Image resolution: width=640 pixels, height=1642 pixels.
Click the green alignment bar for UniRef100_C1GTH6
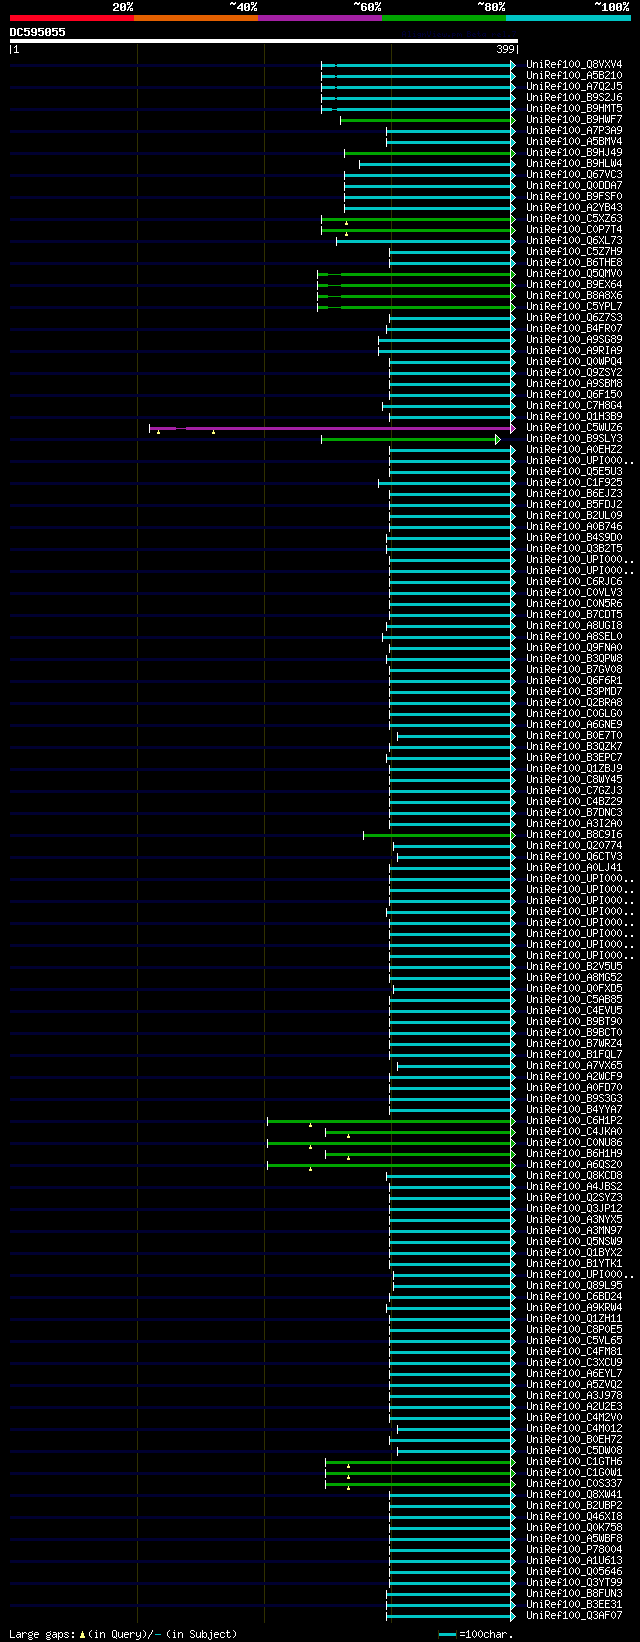420,1462
